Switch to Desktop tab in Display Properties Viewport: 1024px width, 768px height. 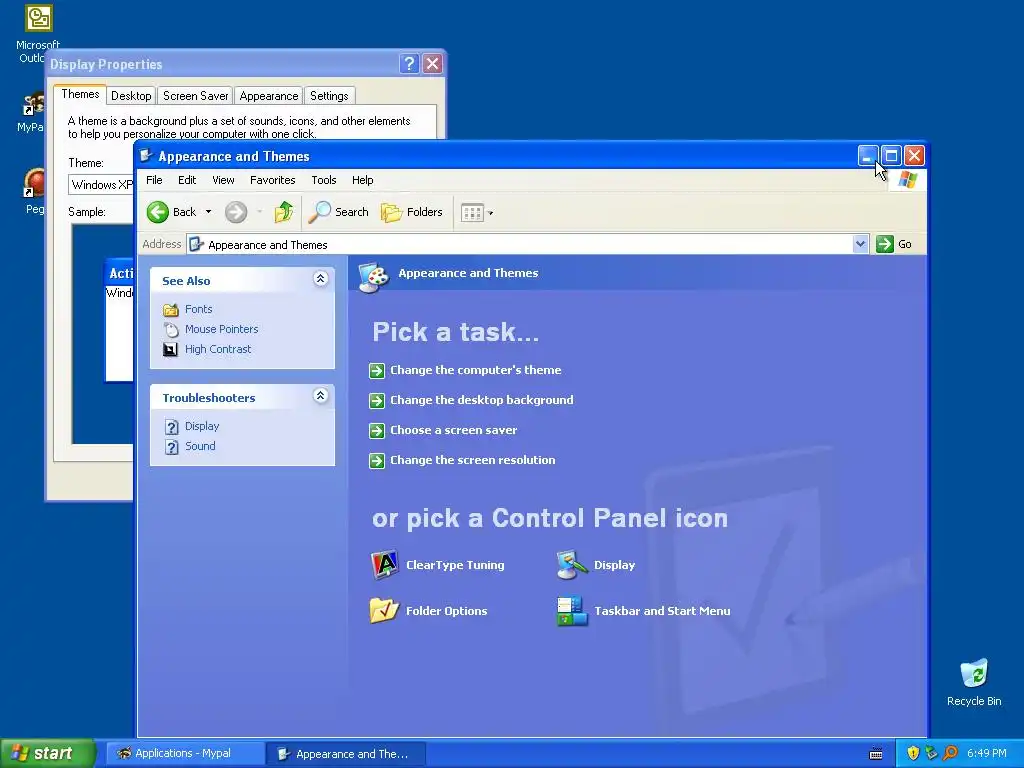[131, 96]
